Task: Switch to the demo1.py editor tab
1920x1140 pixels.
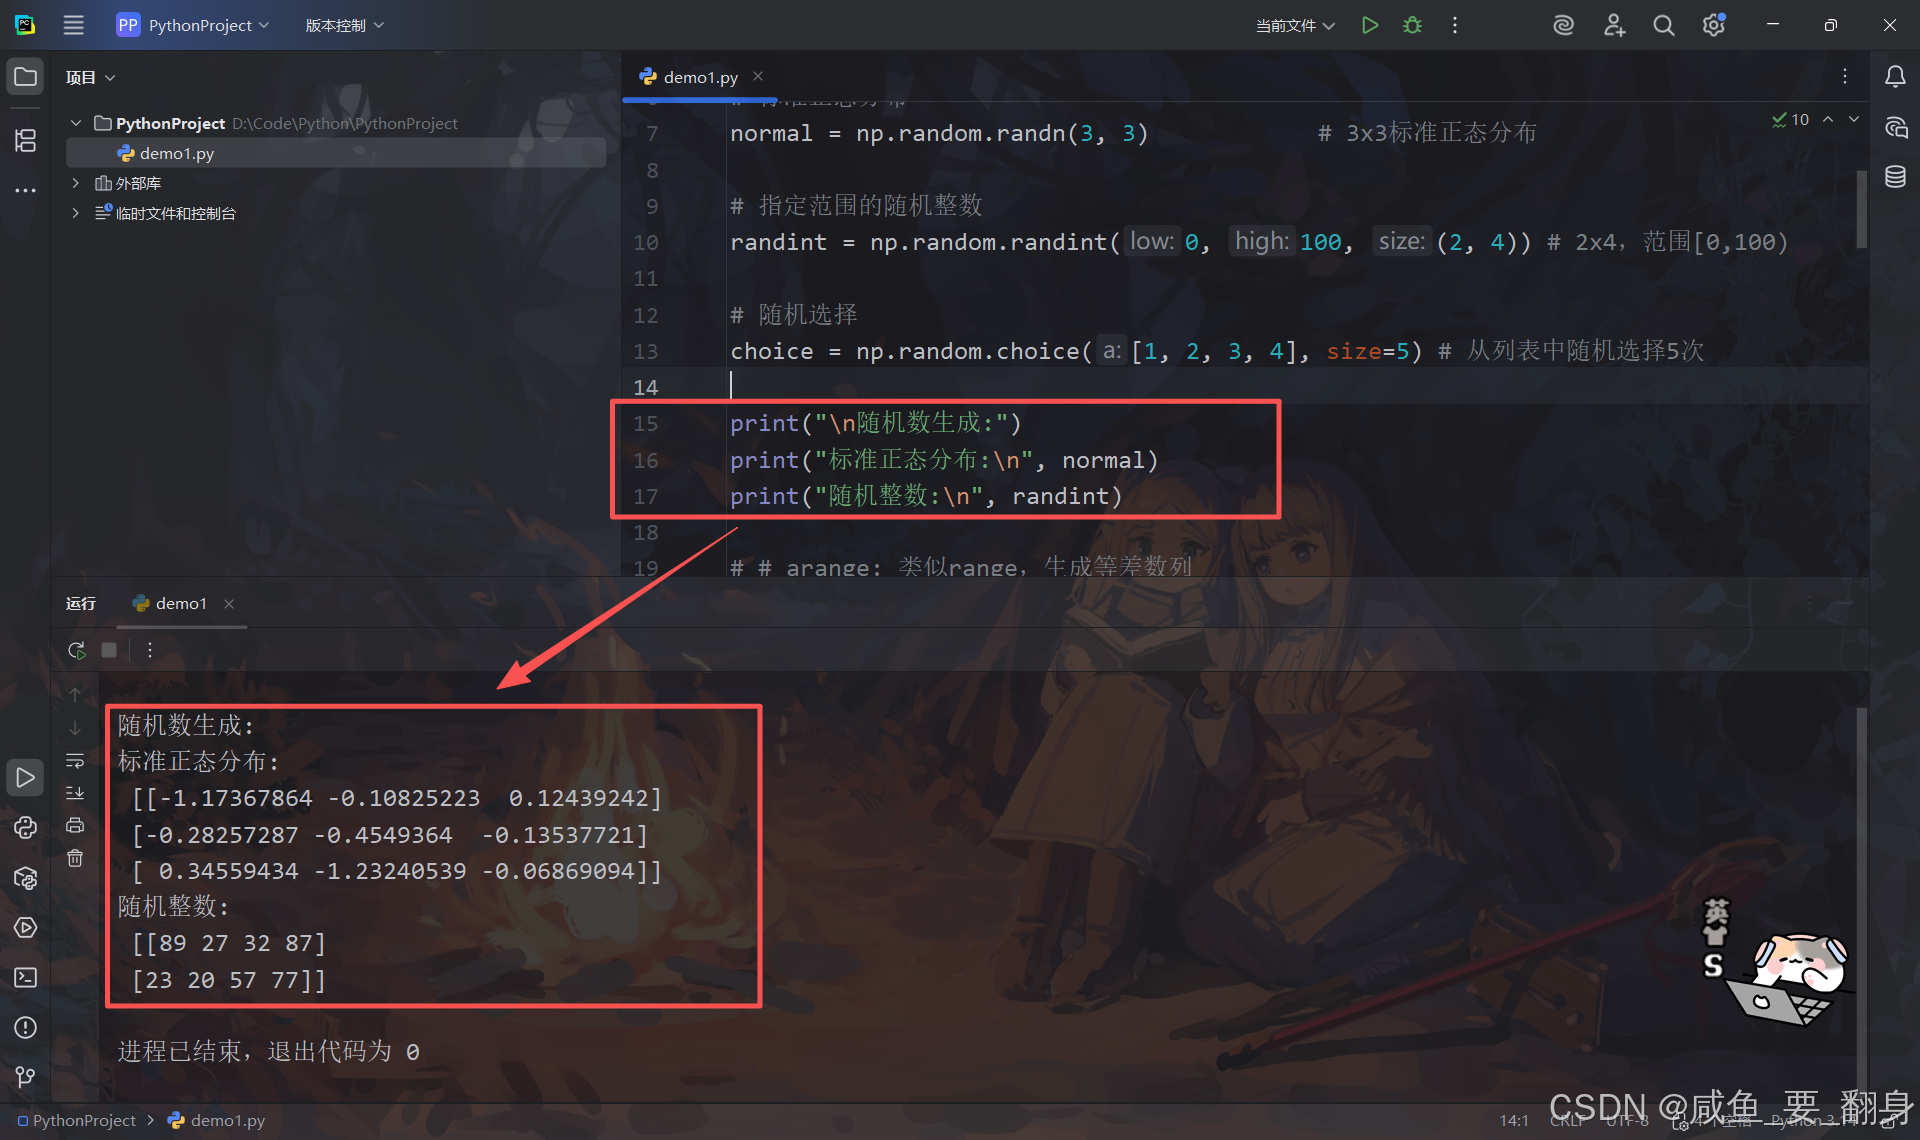Action: [700, 77]
